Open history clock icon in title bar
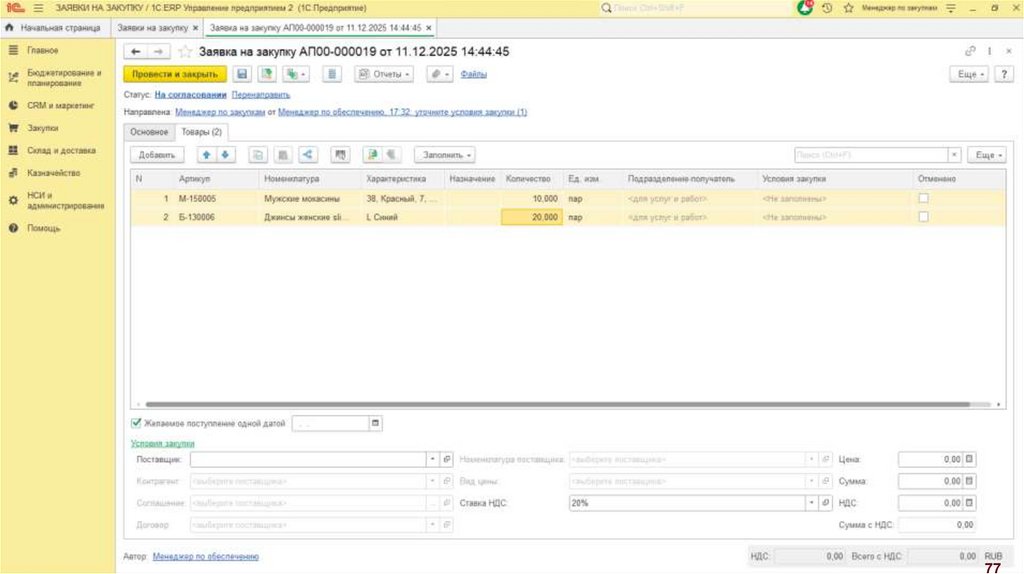This screenshot has width=1024, height=574. pyautogui.click(x=827, y=8)
